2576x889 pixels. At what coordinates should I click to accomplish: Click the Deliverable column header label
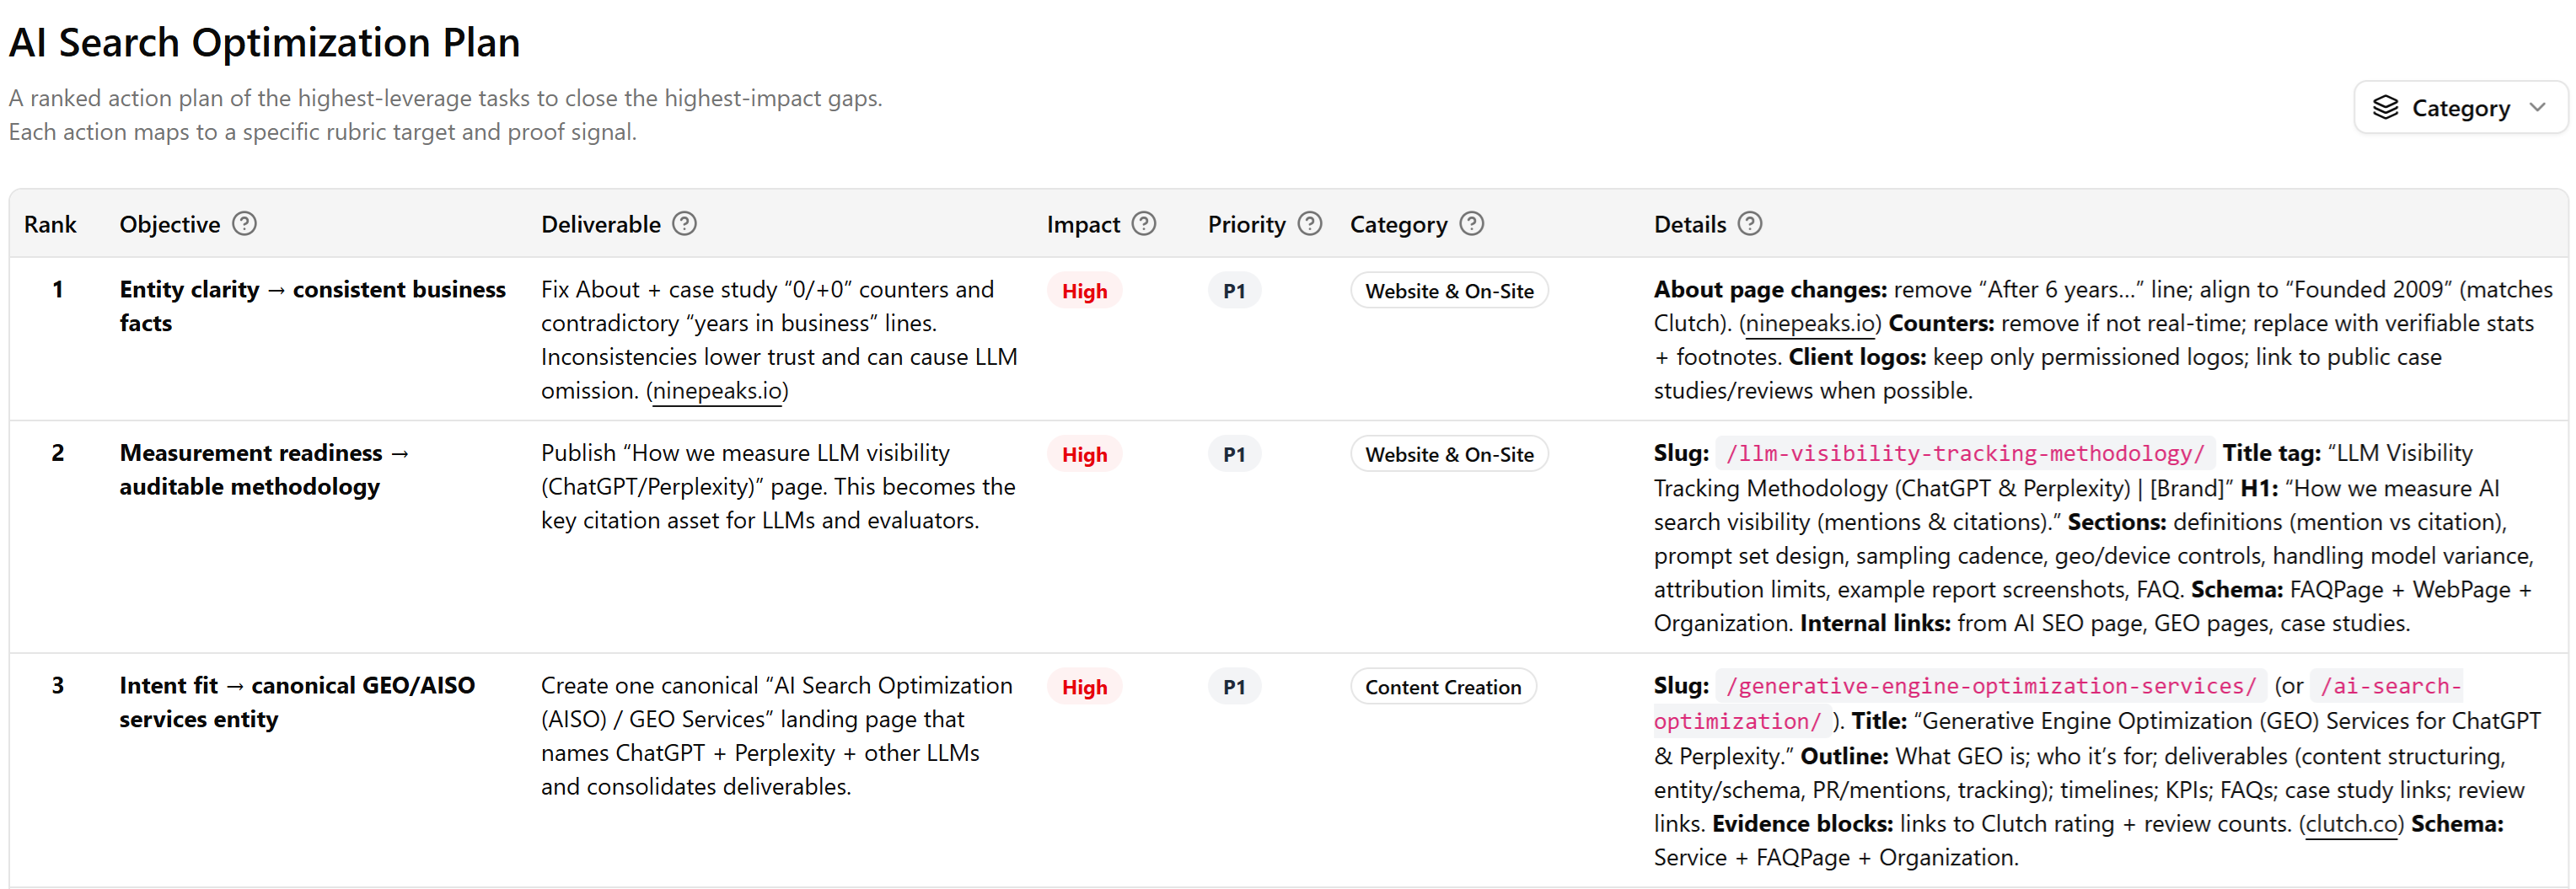coord(601,224)
